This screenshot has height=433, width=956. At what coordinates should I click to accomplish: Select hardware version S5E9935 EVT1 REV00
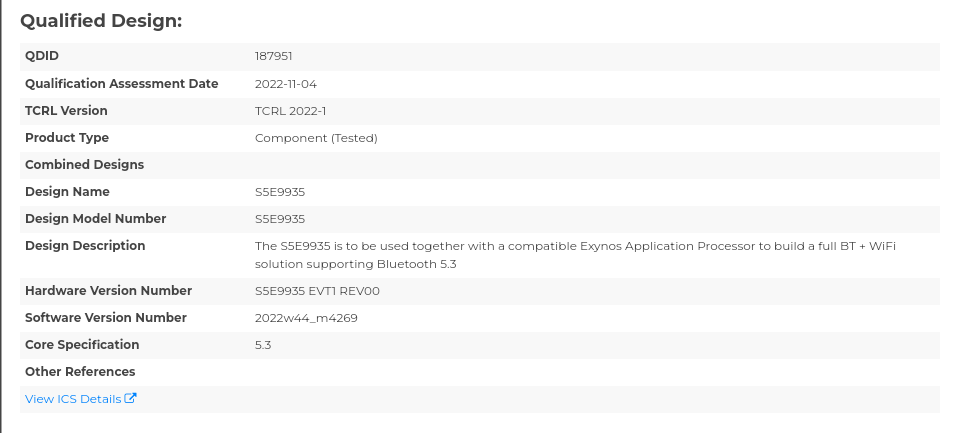tap(317, 290)
